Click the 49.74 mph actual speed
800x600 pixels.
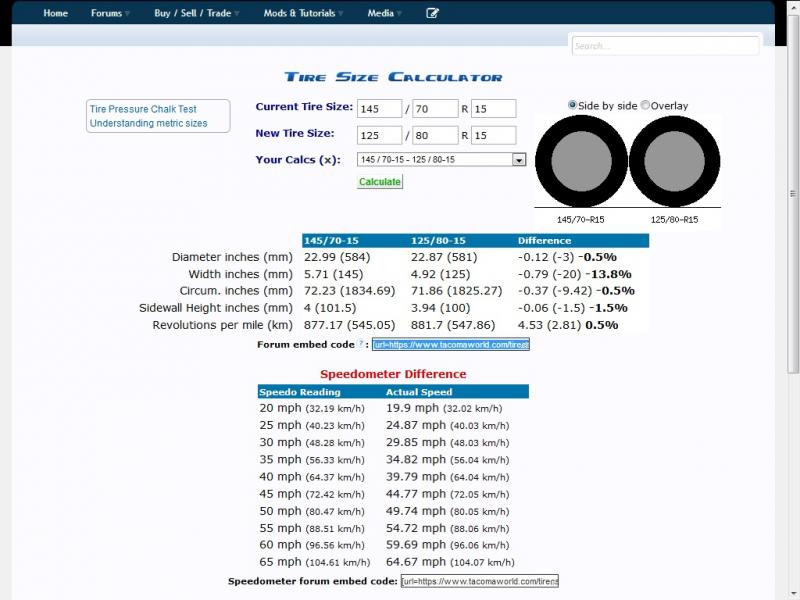click(447, 511)
